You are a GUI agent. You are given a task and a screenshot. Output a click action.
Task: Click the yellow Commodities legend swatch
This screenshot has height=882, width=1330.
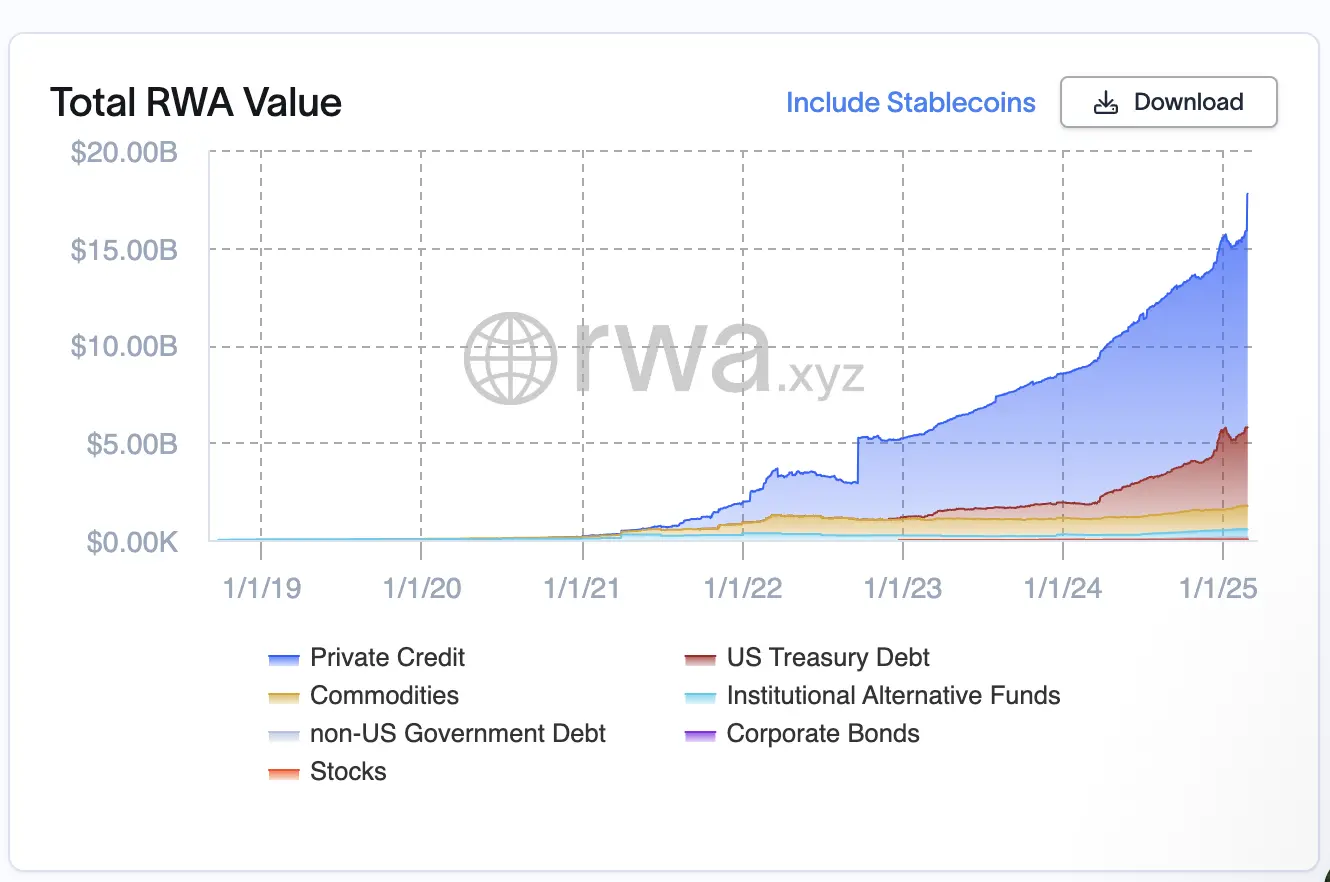[x=284, y=697]
